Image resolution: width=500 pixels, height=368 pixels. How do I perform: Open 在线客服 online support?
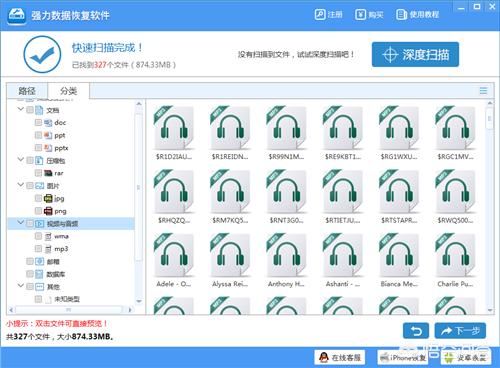click(x=340, y=358)
